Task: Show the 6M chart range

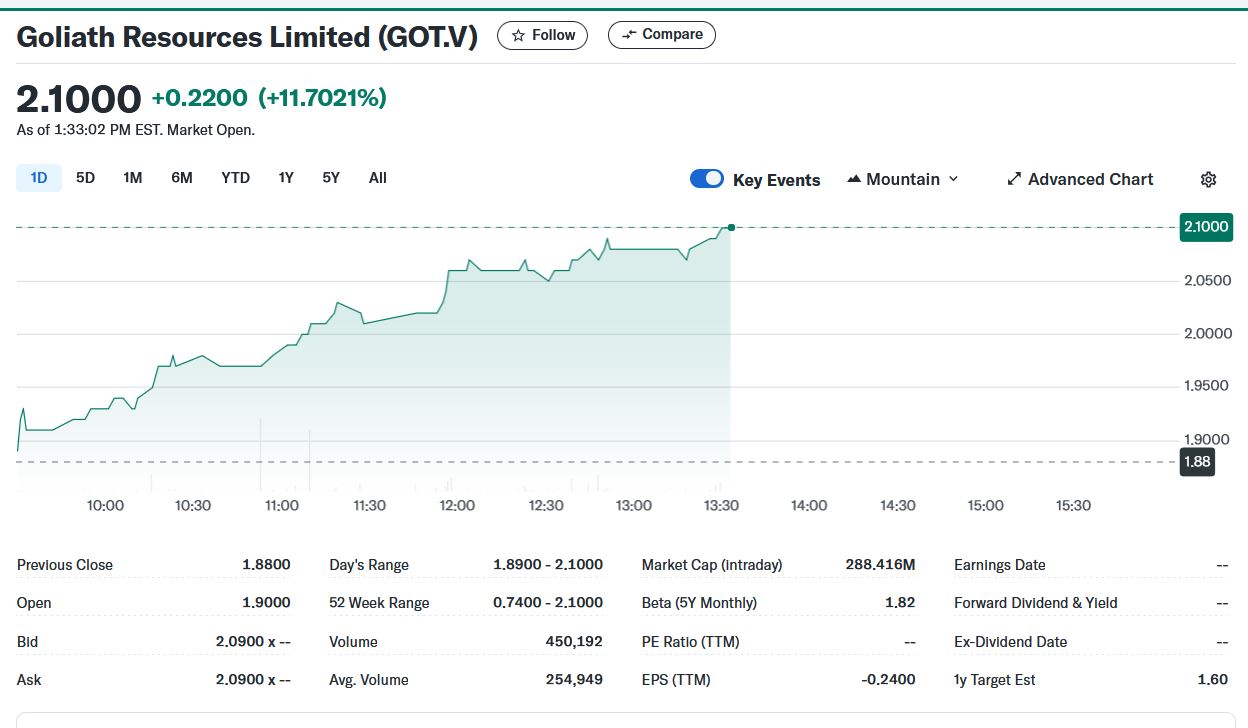Action: coord(182,178)
